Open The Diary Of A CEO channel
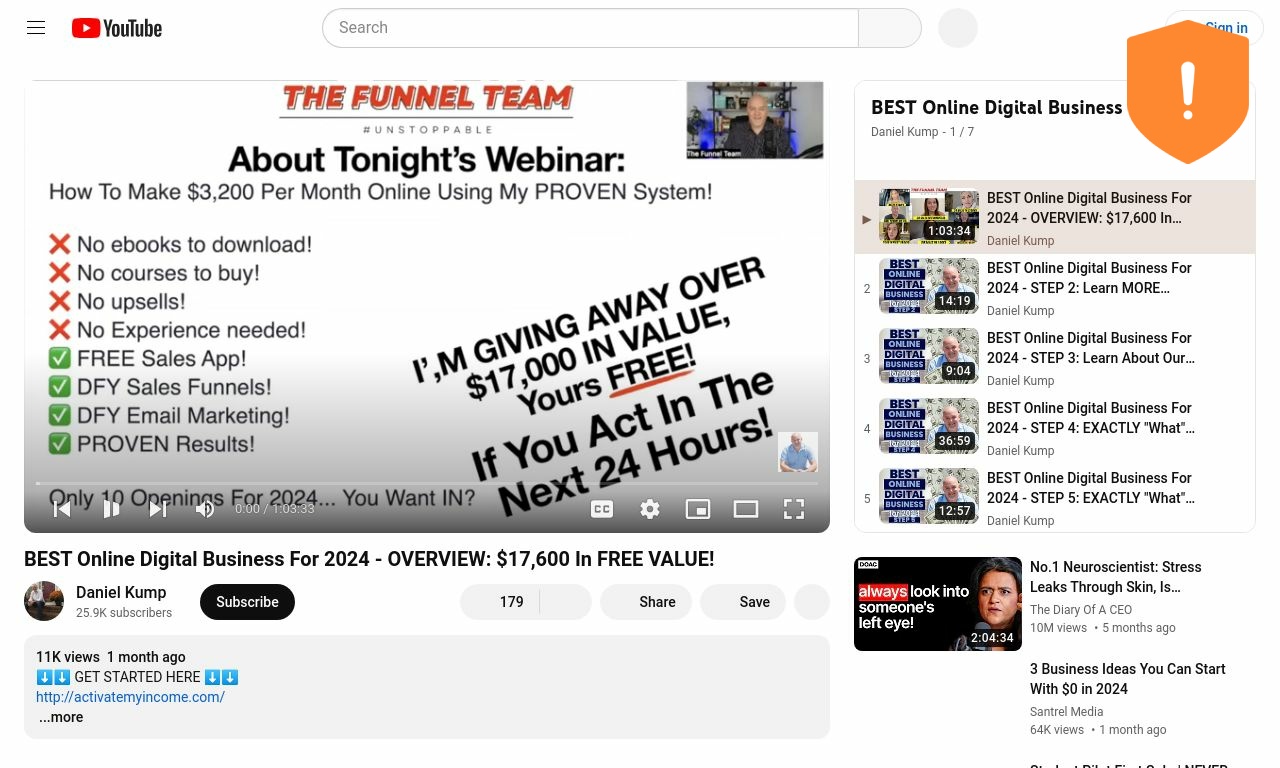This screenshot has height=768, width=1280. (1081, 610)
